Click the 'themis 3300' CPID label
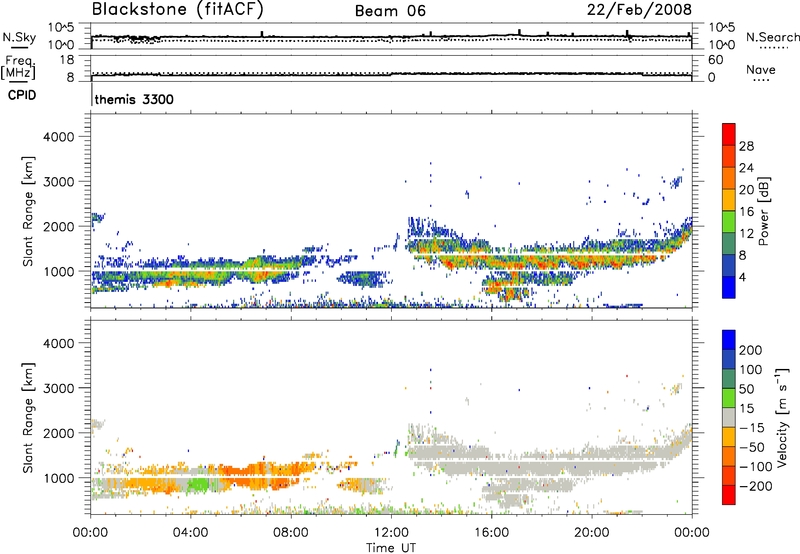 (134, 99)
